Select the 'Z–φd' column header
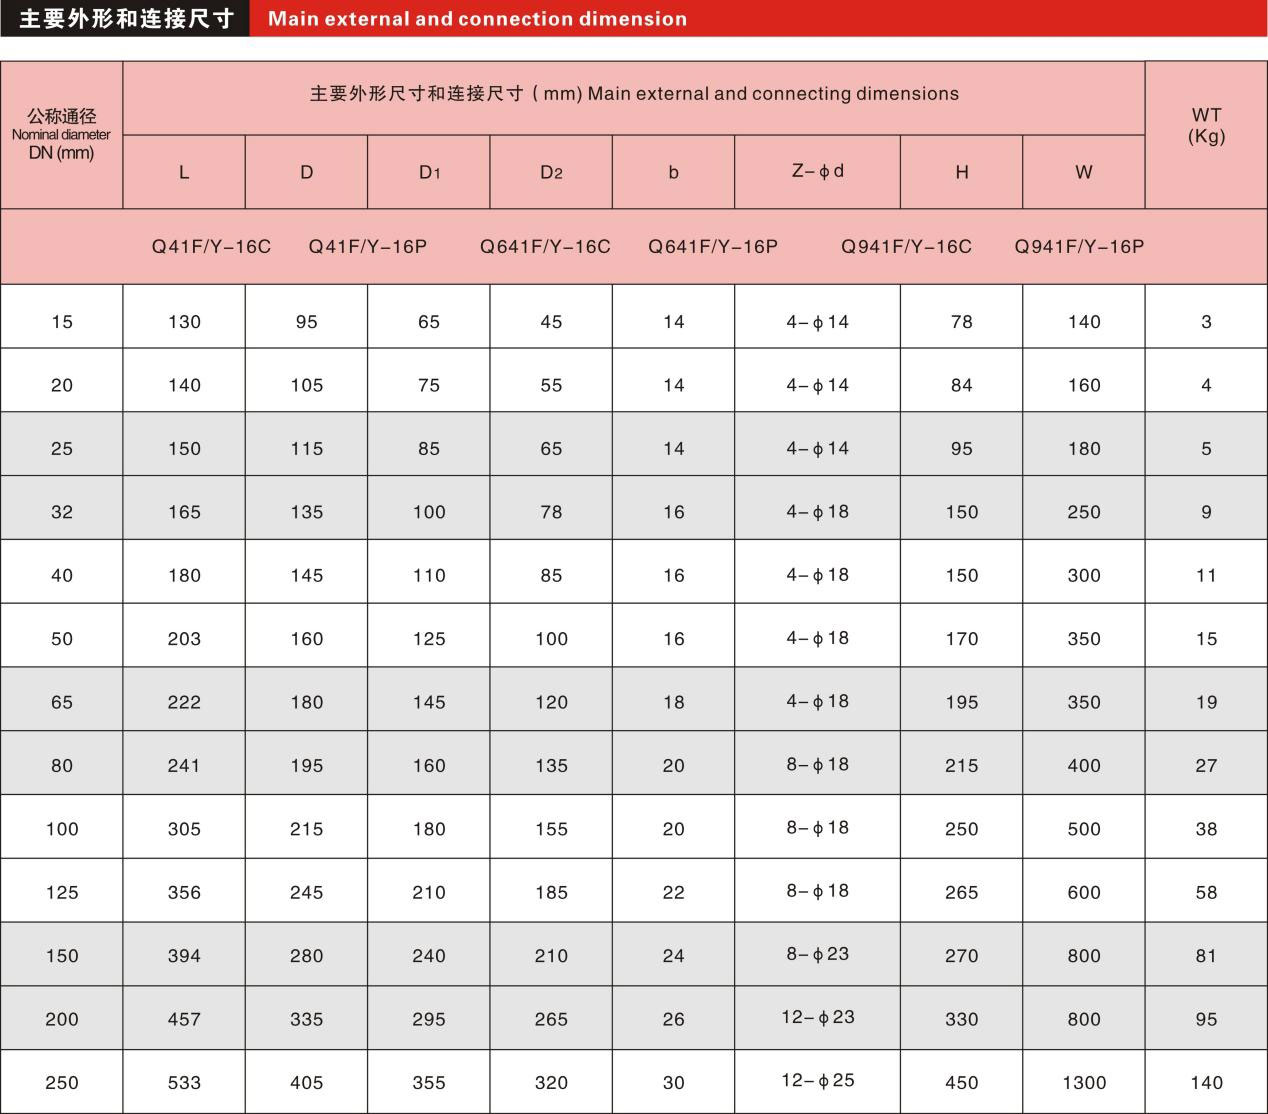This screenshot has width=1268, height=1114. [x=817, y=171]
